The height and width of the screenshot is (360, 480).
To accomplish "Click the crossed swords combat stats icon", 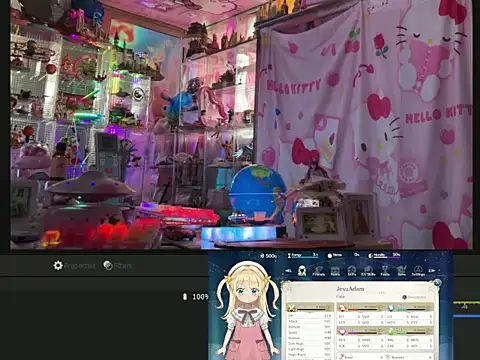I will pyautogui.click(x=292, y=307).
